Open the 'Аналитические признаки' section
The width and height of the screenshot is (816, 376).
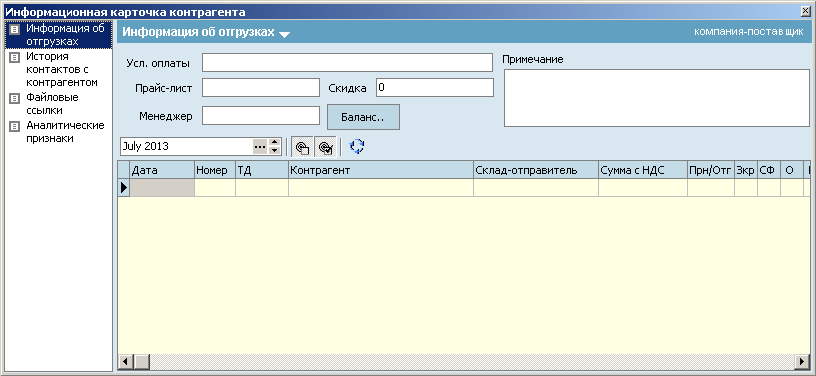click(65, 132)
